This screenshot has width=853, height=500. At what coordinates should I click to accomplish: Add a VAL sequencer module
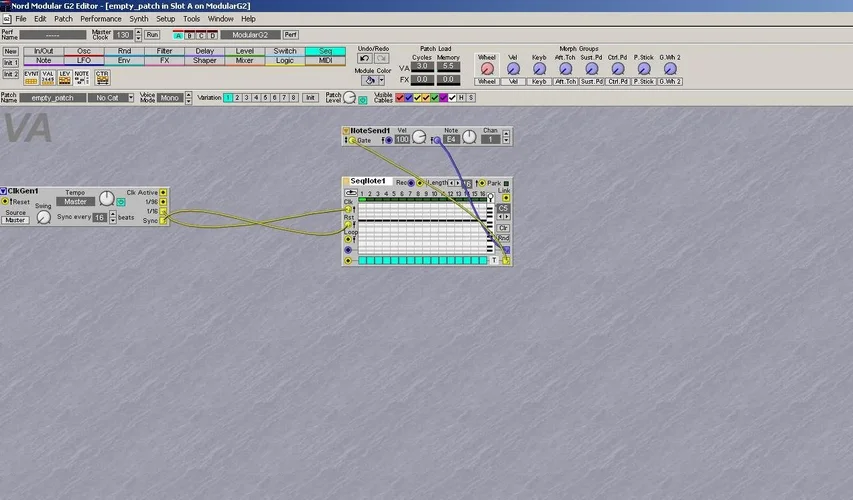pos(48,76)
